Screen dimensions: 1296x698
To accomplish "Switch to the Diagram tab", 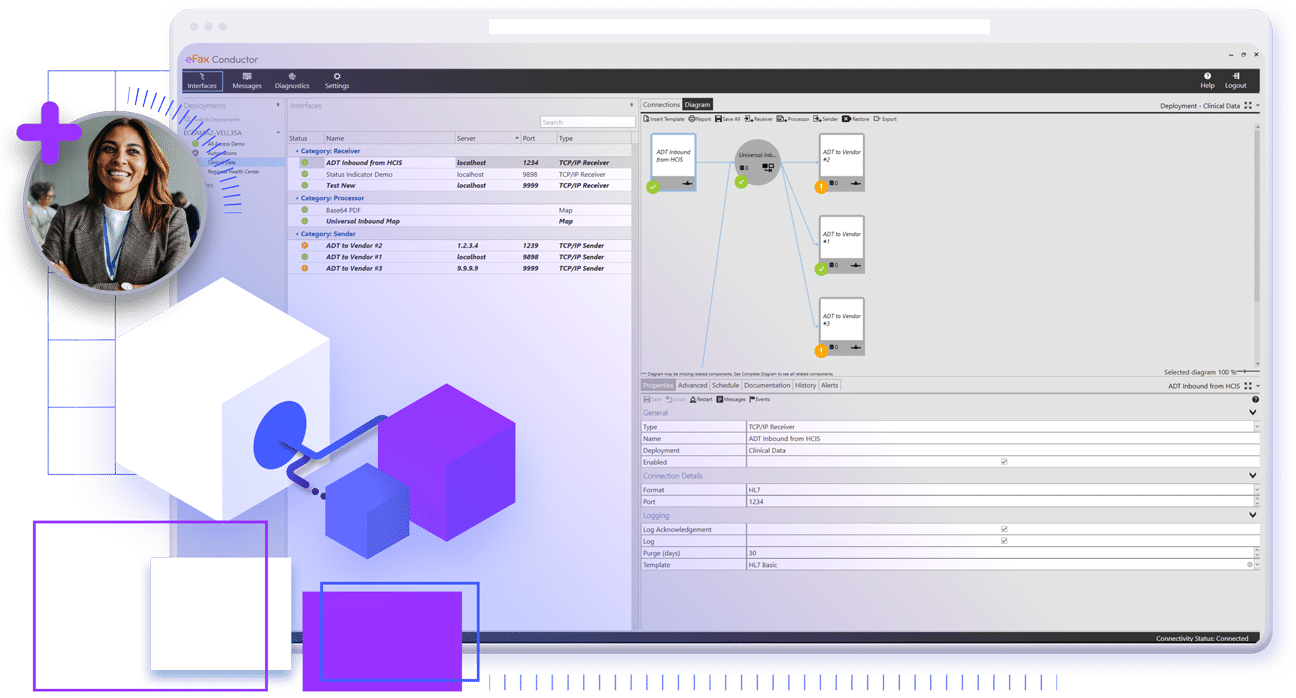I will 697,105.
